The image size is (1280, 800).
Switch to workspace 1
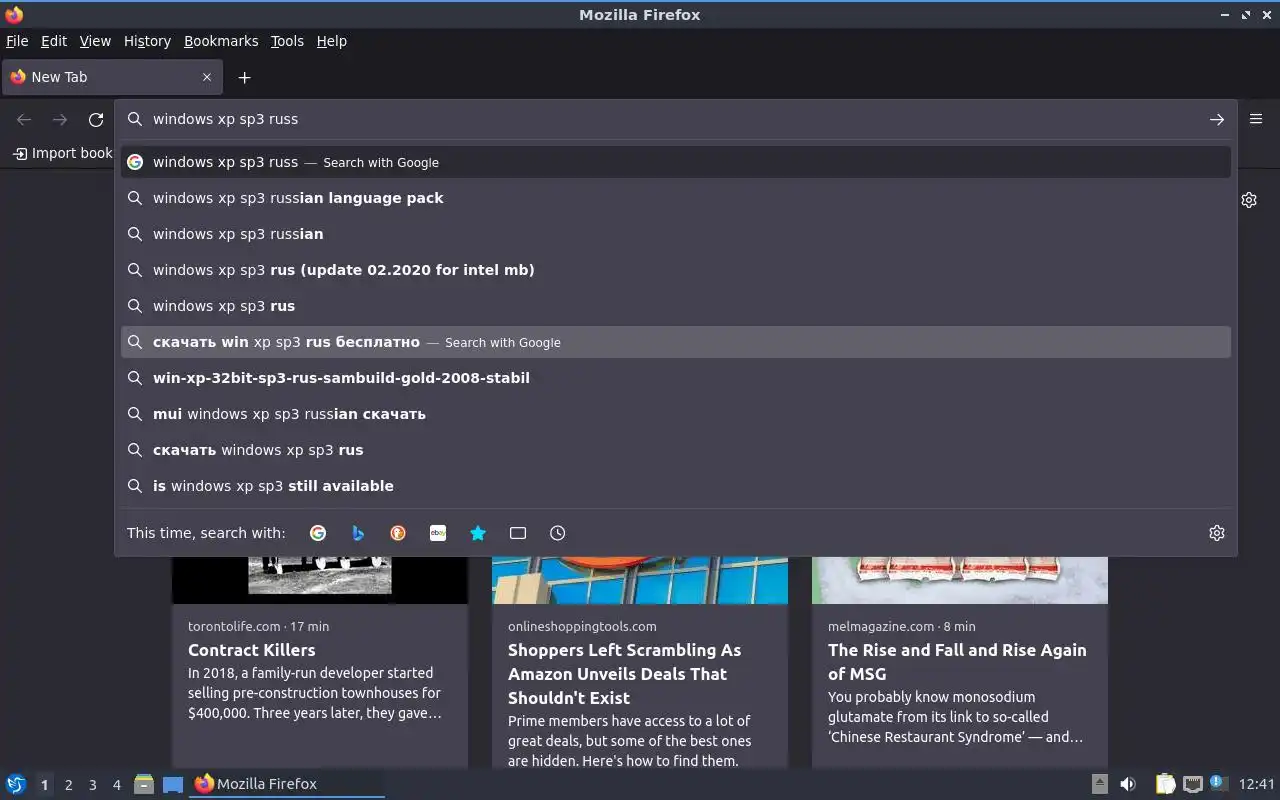(x=44, y=785)
